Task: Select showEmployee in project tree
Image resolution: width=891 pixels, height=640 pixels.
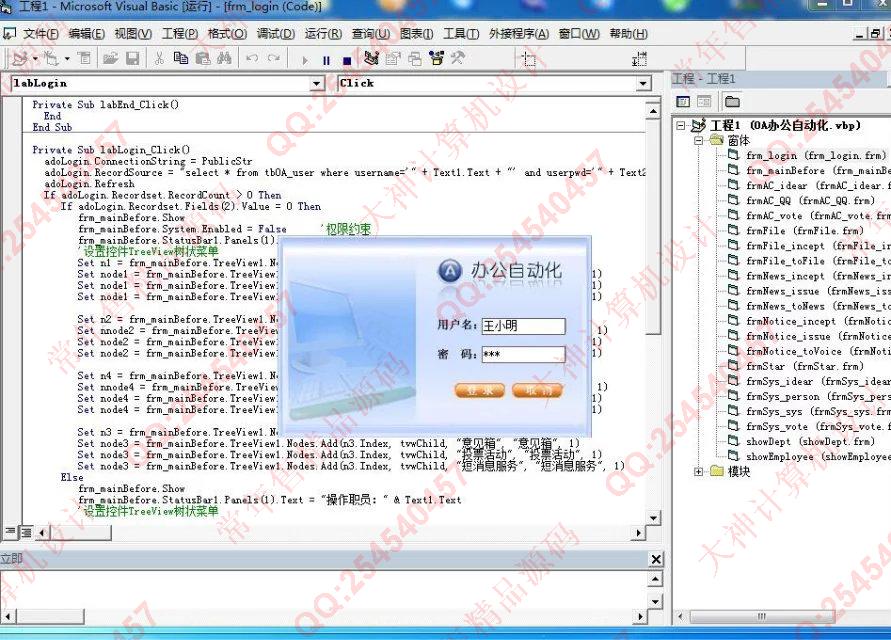Action: 818,456
